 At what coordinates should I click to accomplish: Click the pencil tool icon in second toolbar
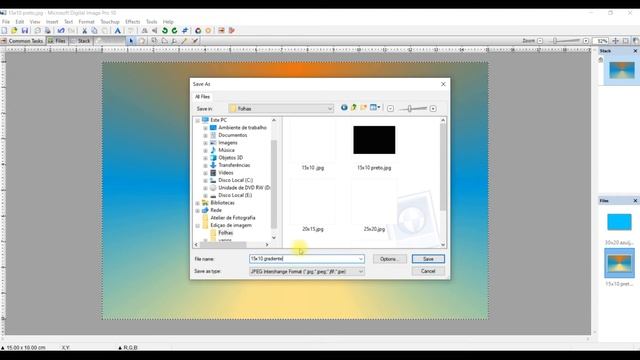pos(184,41)
